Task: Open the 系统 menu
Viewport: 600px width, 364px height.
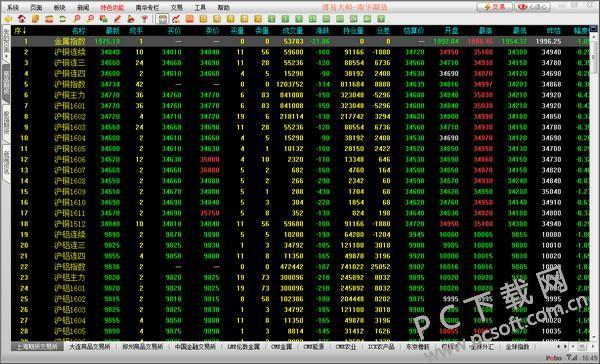Action: coord(13,7)
